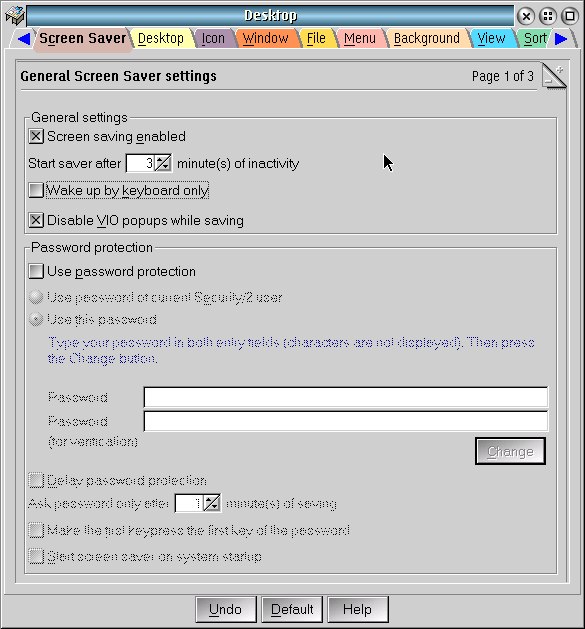Switch to the Background tab
Image resolution: width=585 pixels, height=629 pixels.
(x=427, y=39)
